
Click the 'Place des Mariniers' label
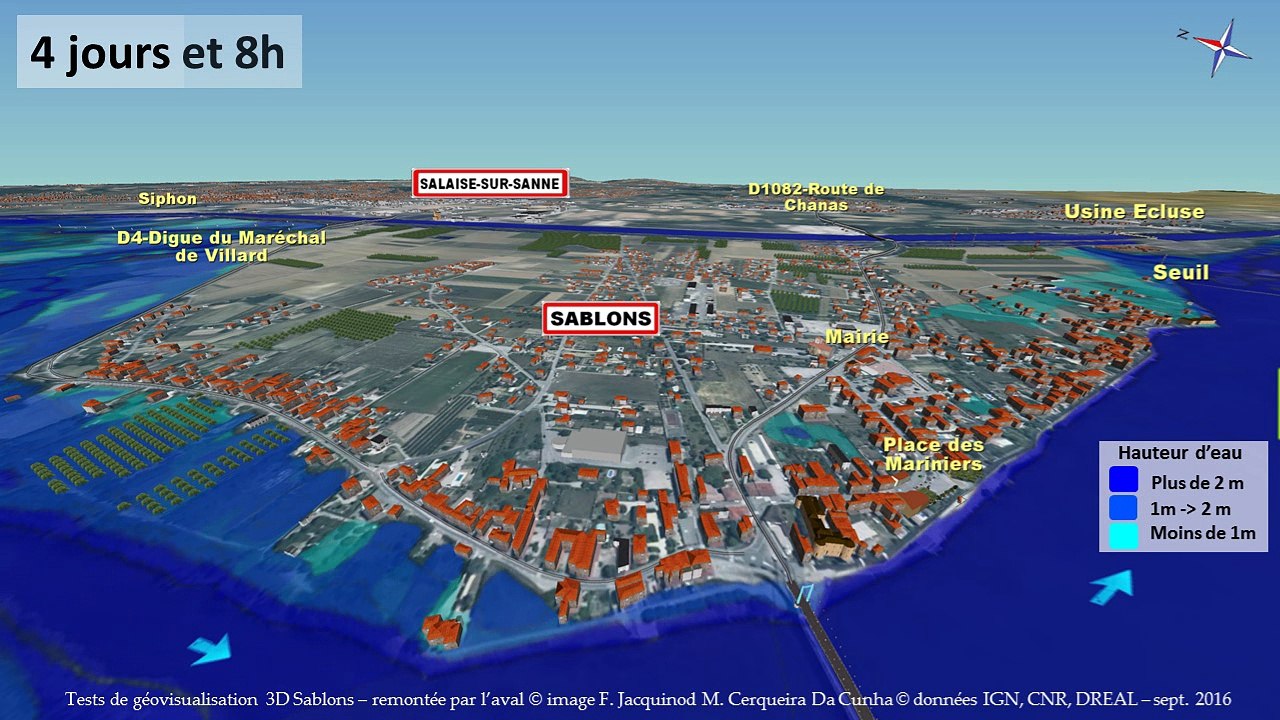coord(933,454)
